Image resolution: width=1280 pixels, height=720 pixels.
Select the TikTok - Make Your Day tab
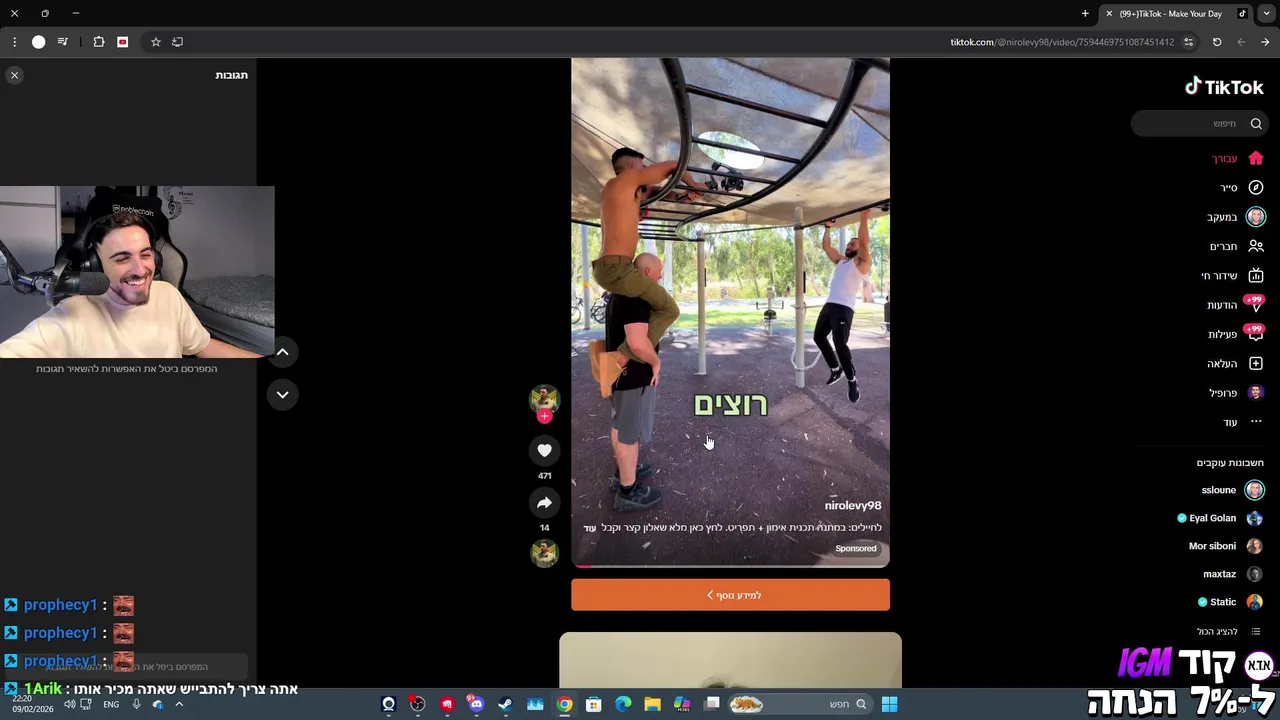tap(1176, 13)
